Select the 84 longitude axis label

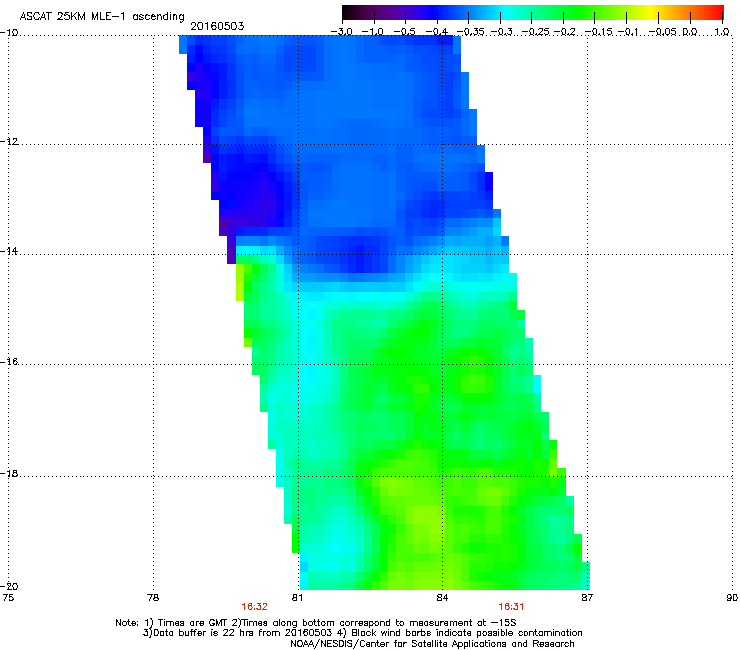pyautogui.click(x=442, y=598)
